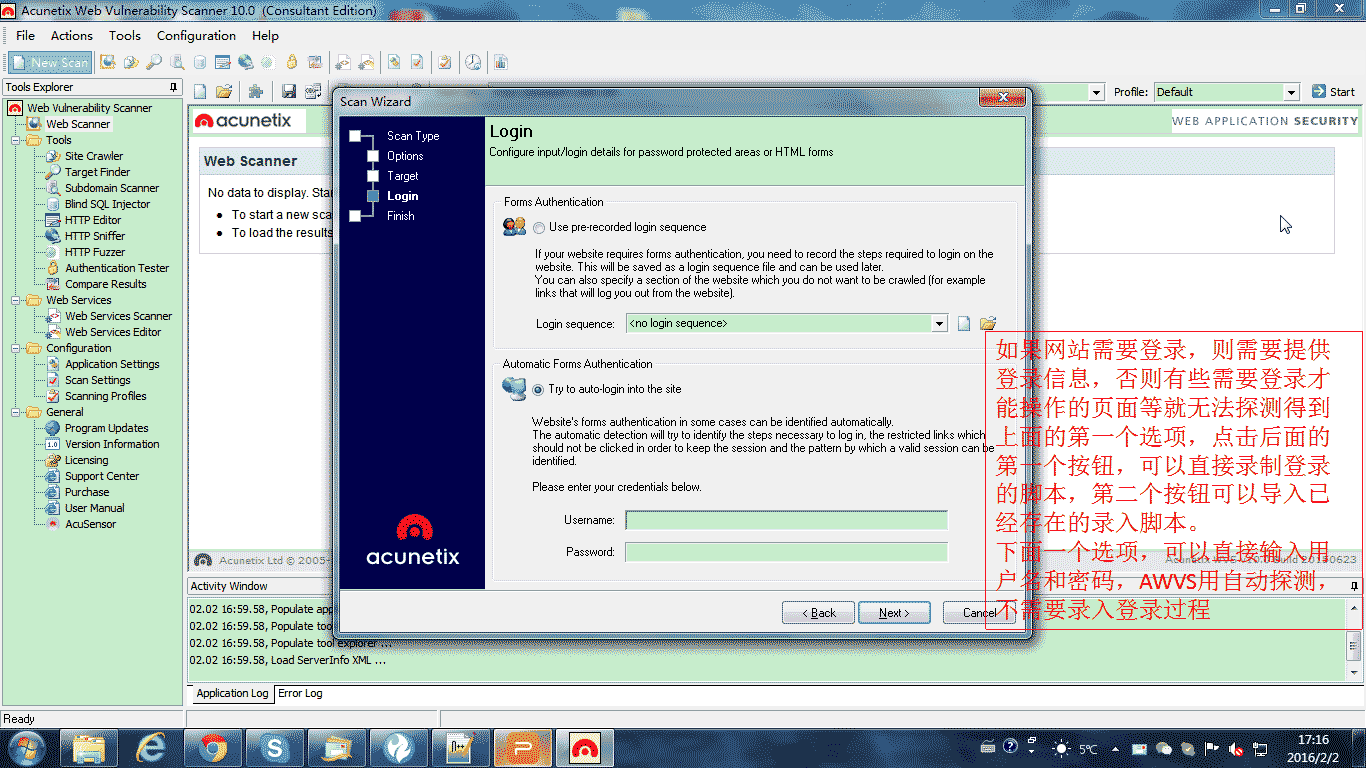Open HTTP Editor icon in toolbar
The width and height of the screenshot is (1366, 768).
click(223, 62)
